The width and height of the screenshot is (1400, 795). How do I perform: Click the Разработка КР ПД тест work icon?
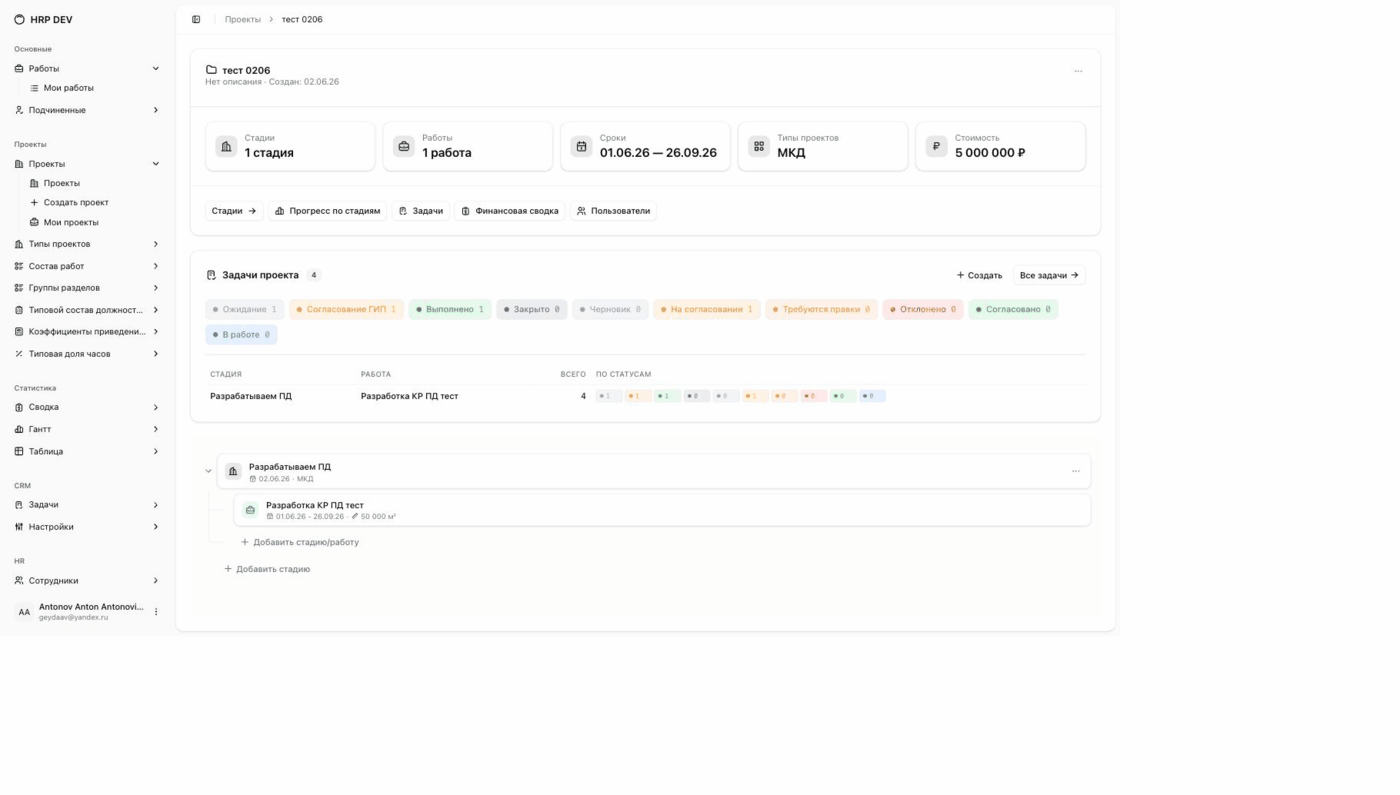click(250, 510)
